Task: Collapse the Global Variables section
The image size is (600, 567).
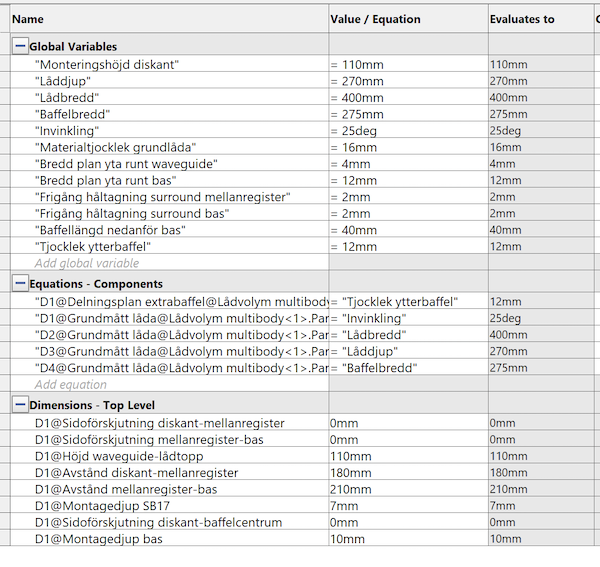Action: pyautogui.click(x=20, y=46)
